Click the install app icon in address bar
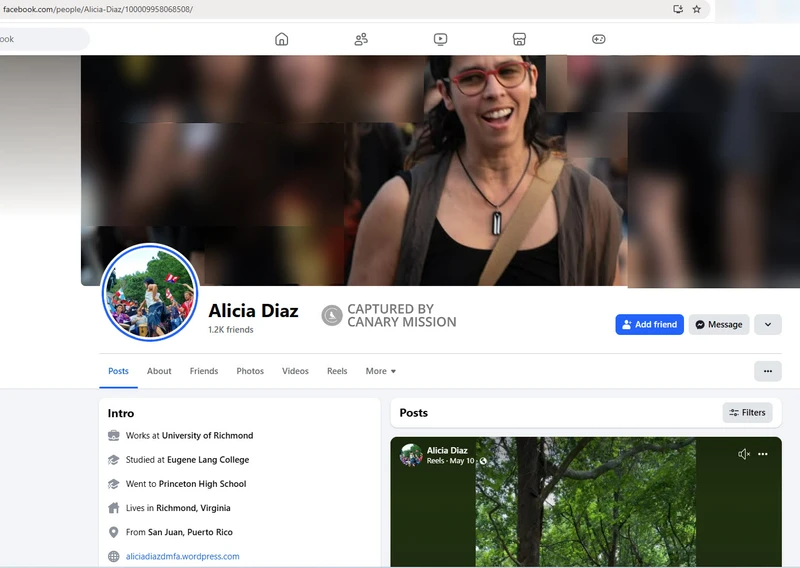This screenshot has width=800, height=568. coord(678,9)
